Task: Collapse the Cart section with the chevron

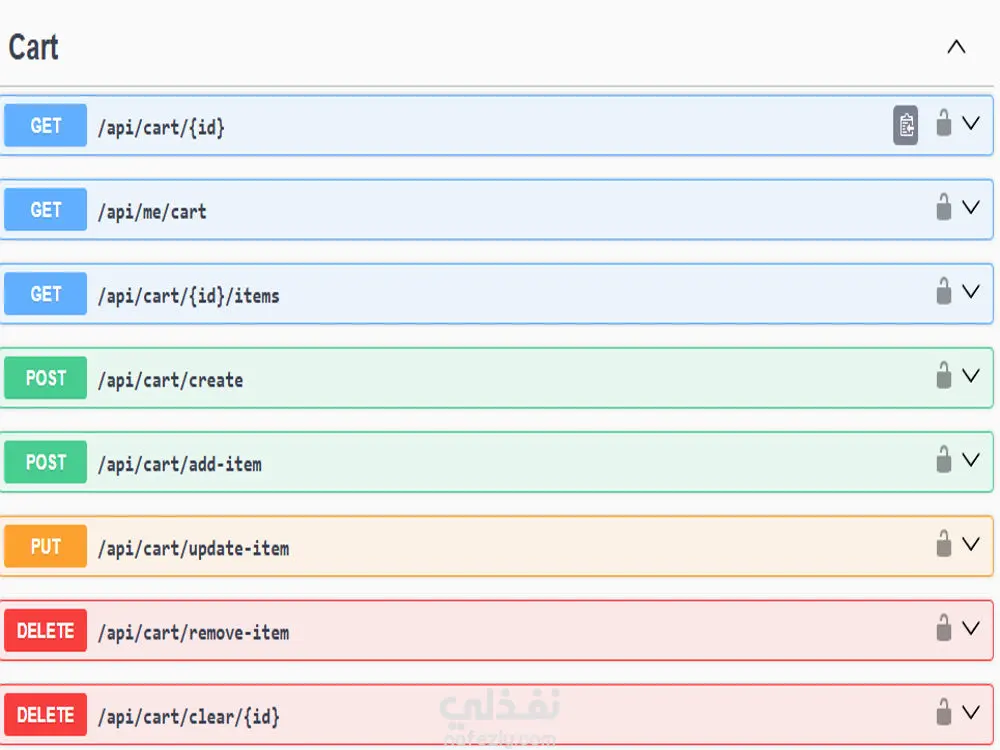Action: click(x=956, y=47)
